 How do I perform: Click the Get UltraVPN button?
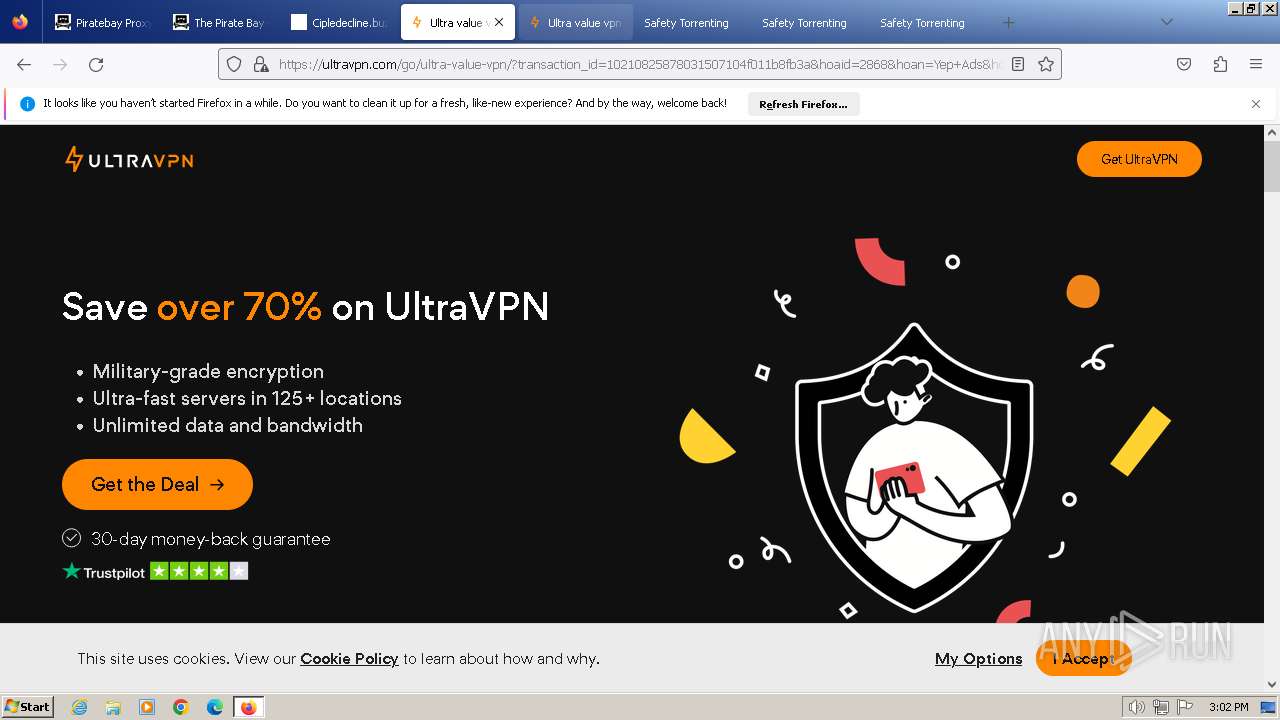[x=1139, y=159]
